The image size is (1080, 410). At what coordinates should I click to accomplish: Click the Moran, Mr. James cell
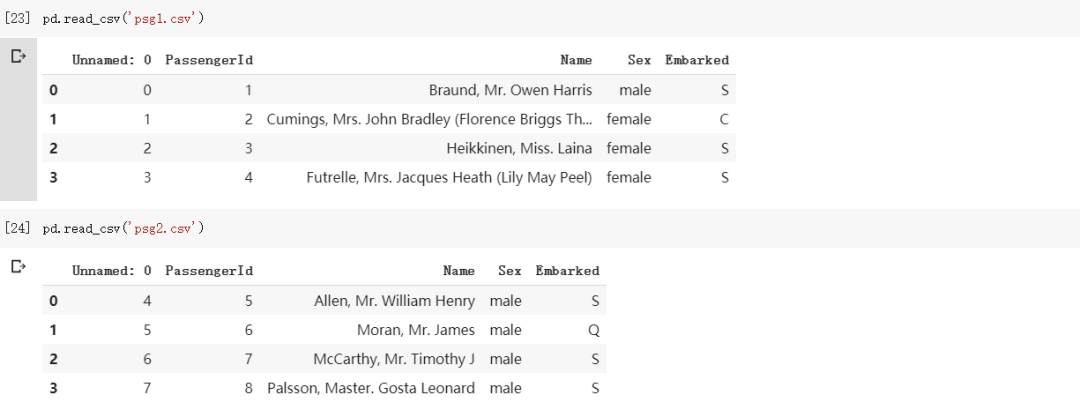(416, 329)
